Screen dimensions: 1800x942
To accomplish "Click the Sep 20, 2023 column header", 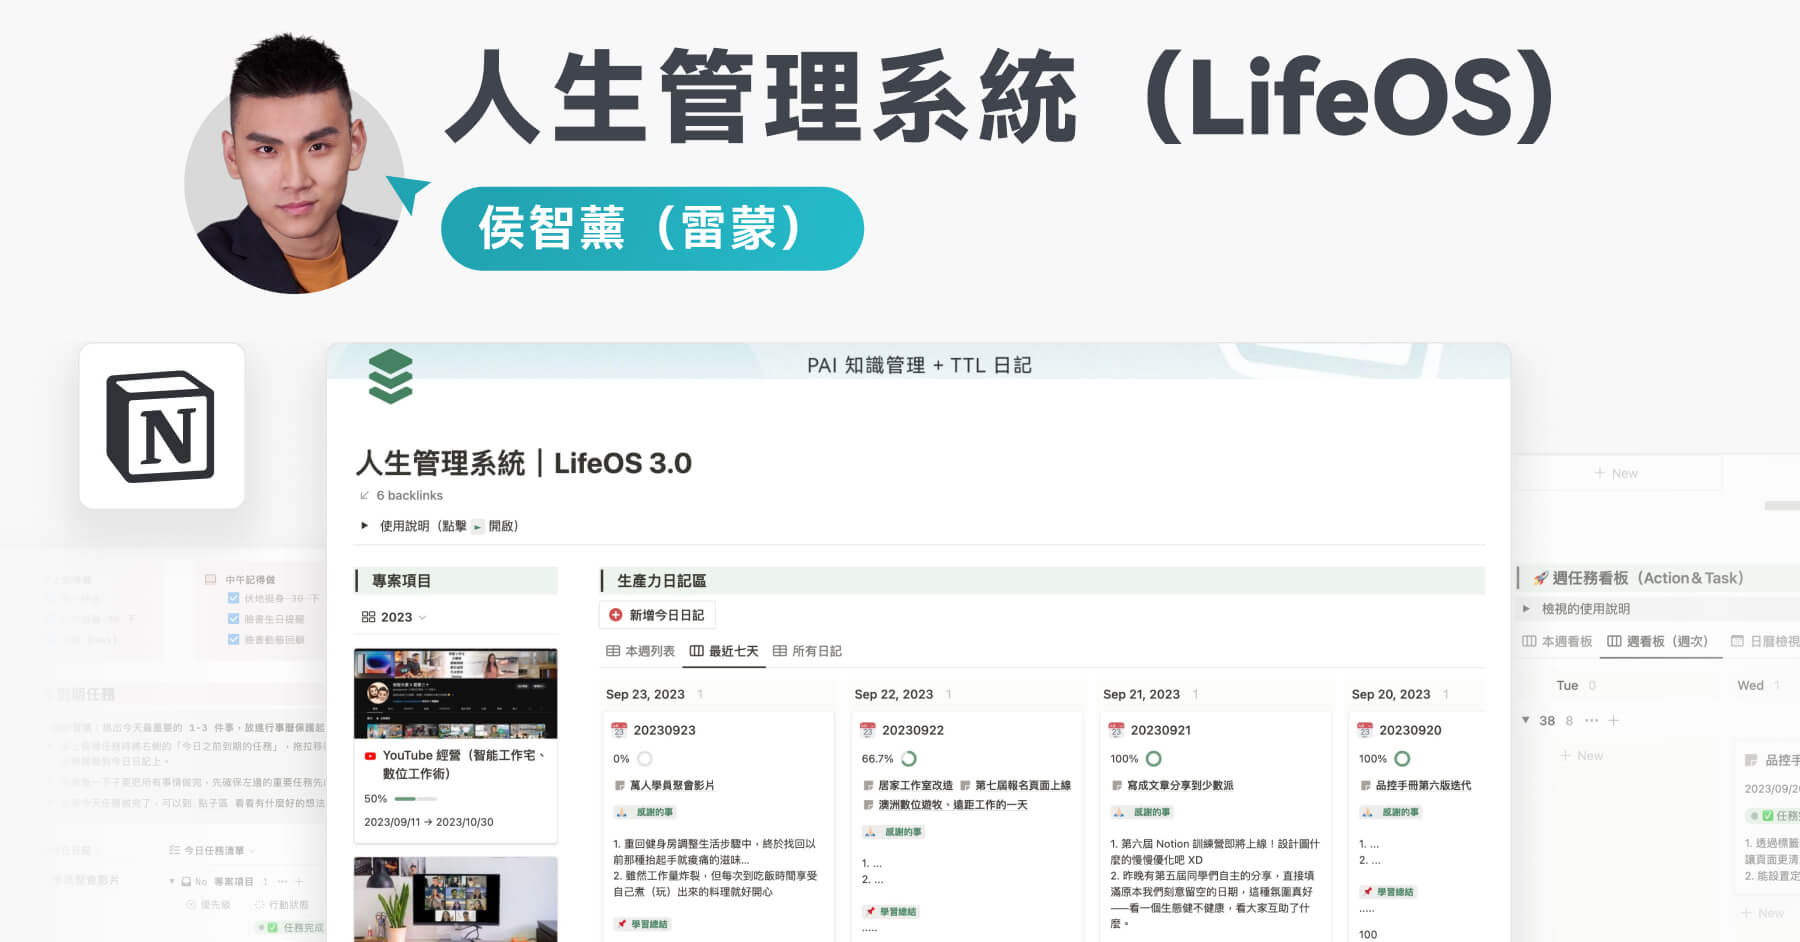I will click(x=1391, y=694).
